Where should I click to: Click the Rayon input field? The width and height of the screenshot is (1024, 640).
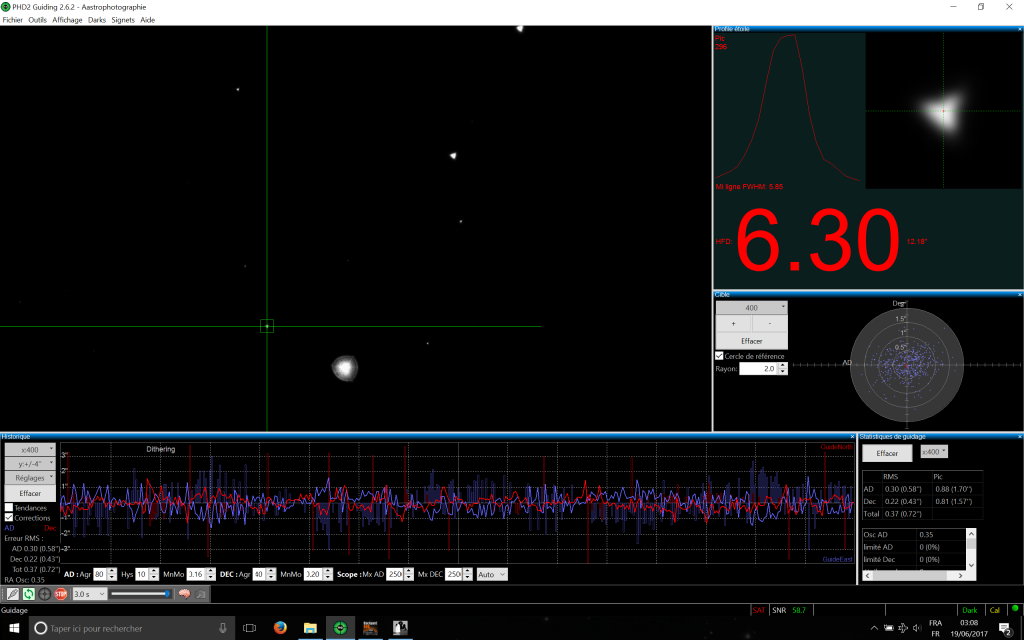758,369
